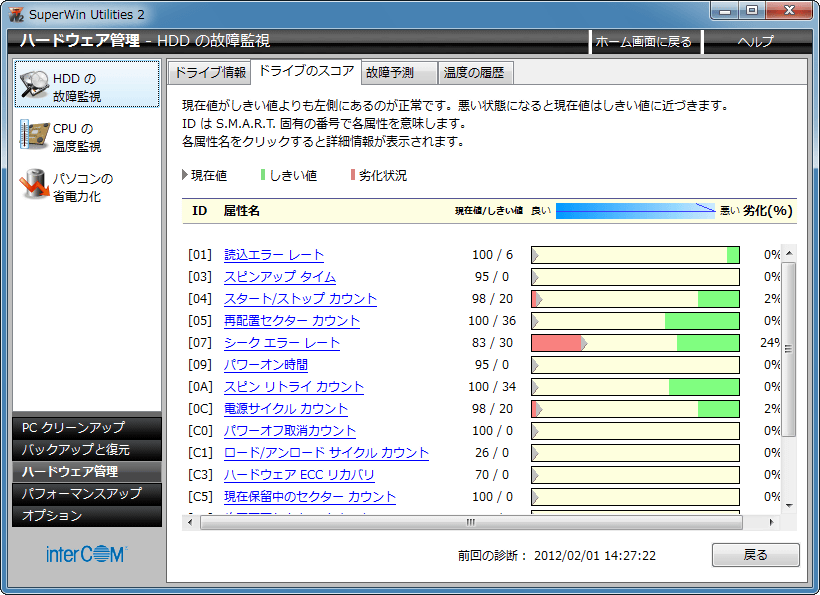Minimize the SuperWin Utilities window
This screenshot has width=820, height=595.
tap(725, 11)
